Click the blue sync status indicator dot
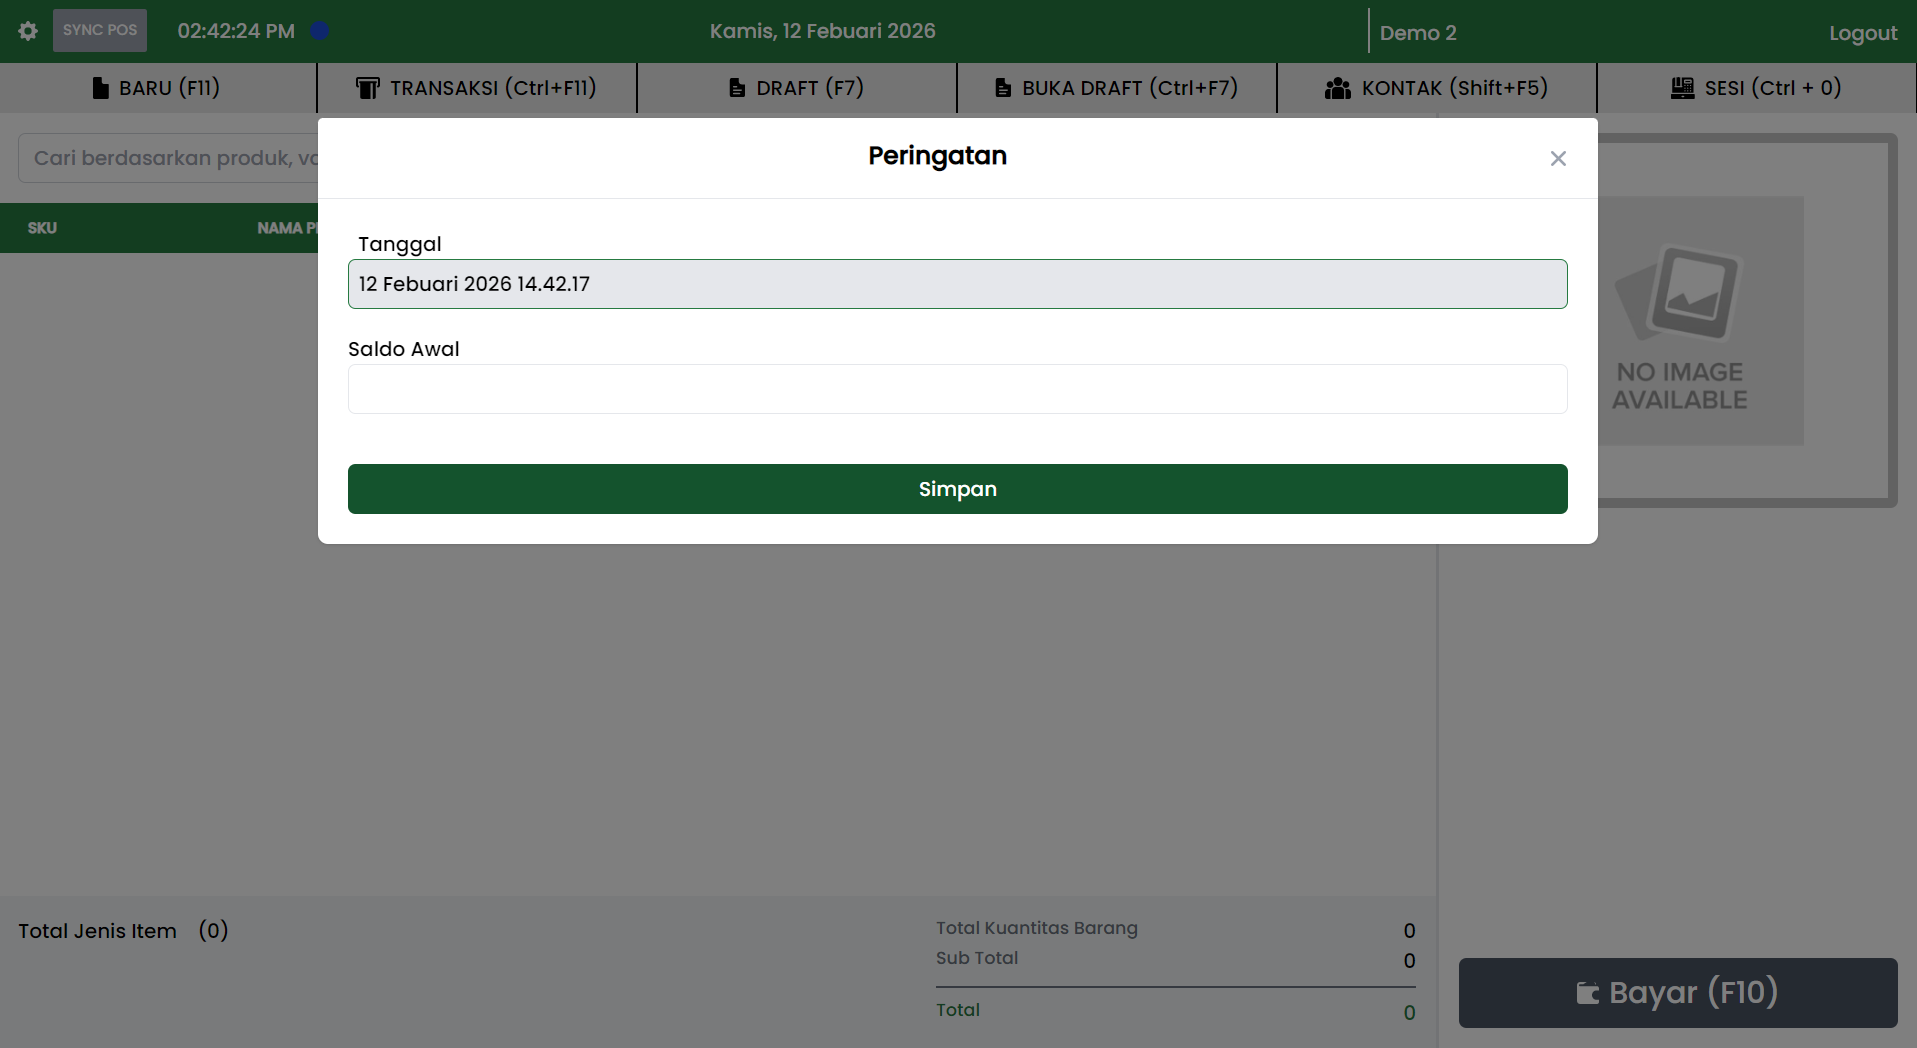 [x=320, y=31]
